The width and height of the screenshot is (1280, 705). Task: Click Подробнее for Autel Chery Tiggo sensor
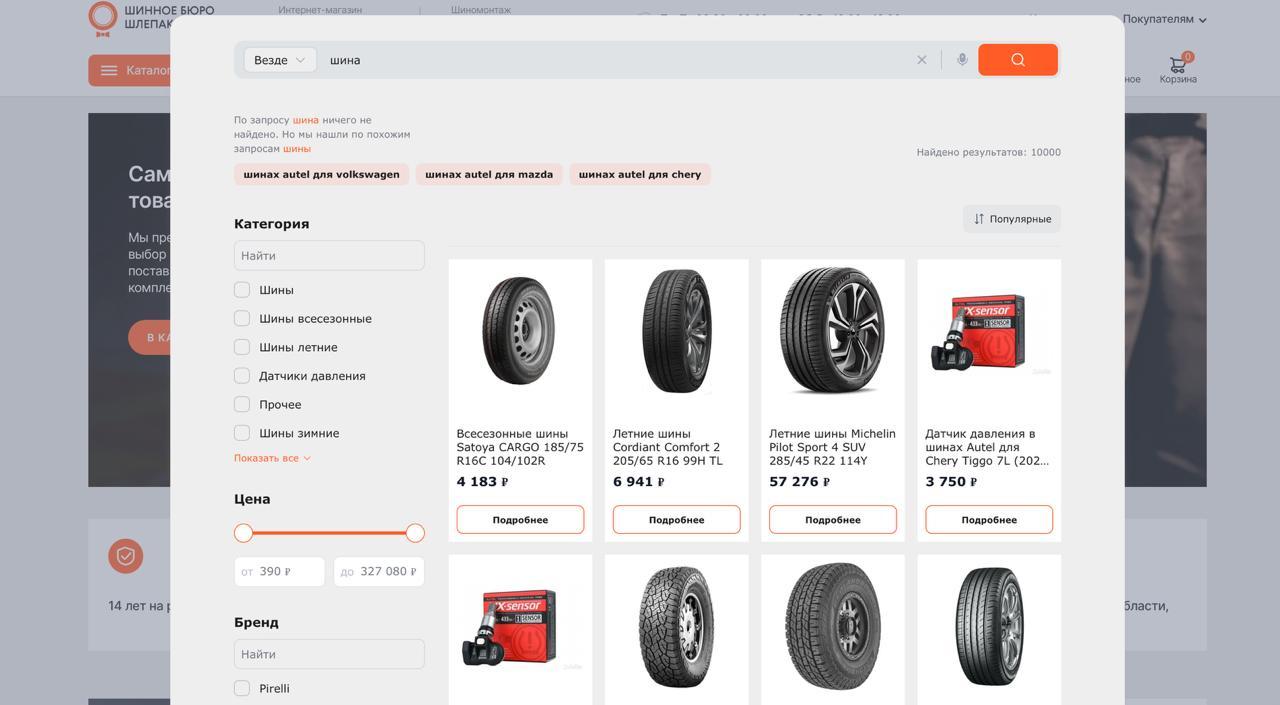point(989,520)
